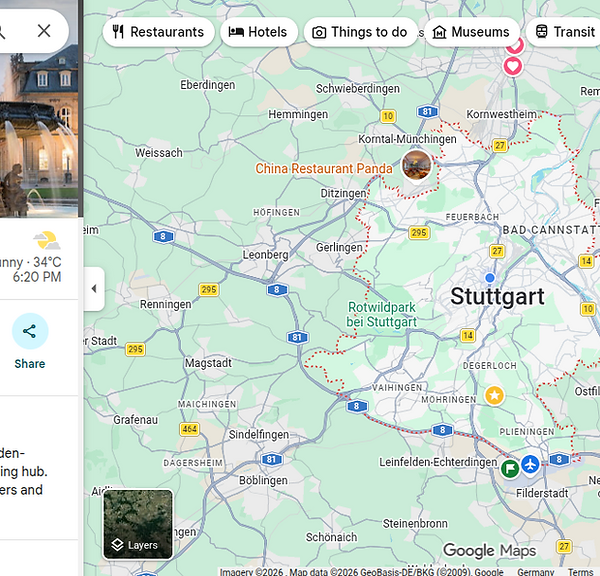Viewport: 600px width, 576px height.
Task: Click the China Restaurant Panda label
Action: coord(324,168)
